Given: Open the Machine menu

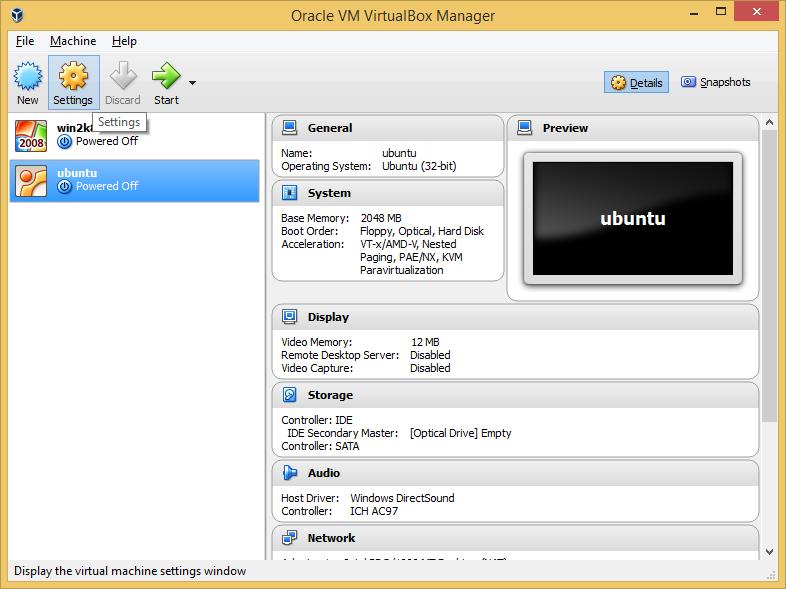Looking at the screenshot, I should coord(73,41).
